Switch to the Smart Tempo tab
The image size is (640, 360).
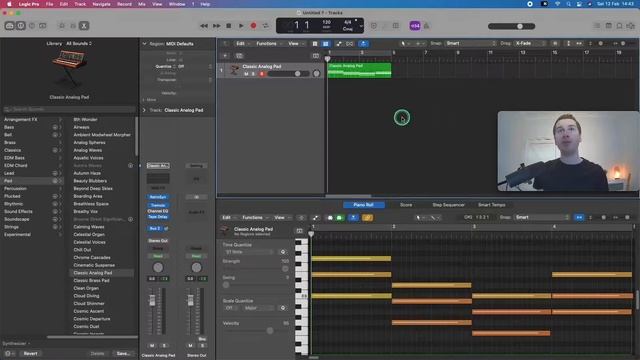click(491, 205)
